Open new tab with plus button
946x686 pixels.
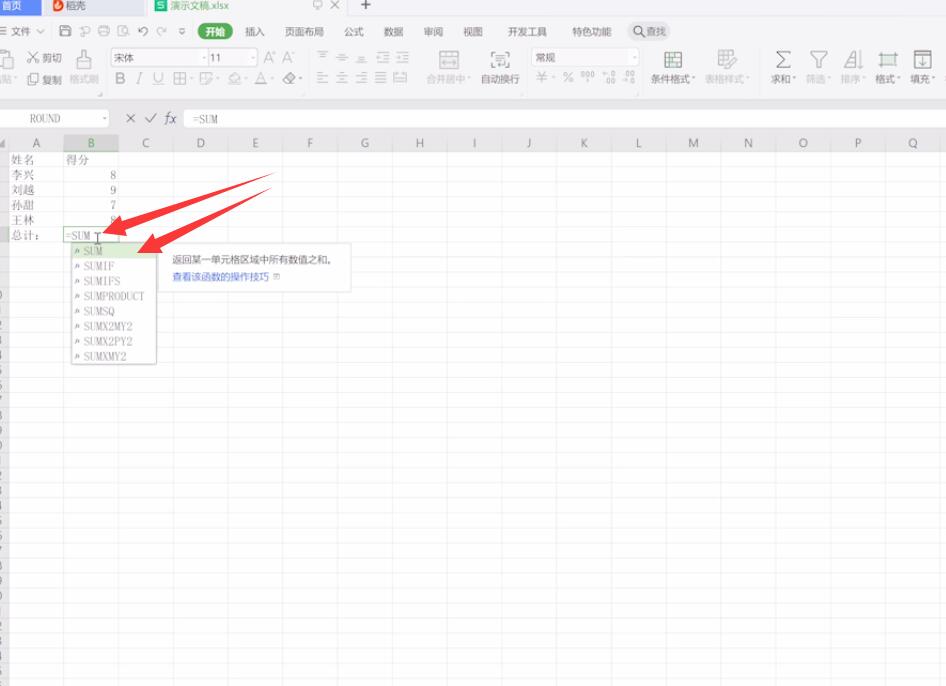(365, 5)
